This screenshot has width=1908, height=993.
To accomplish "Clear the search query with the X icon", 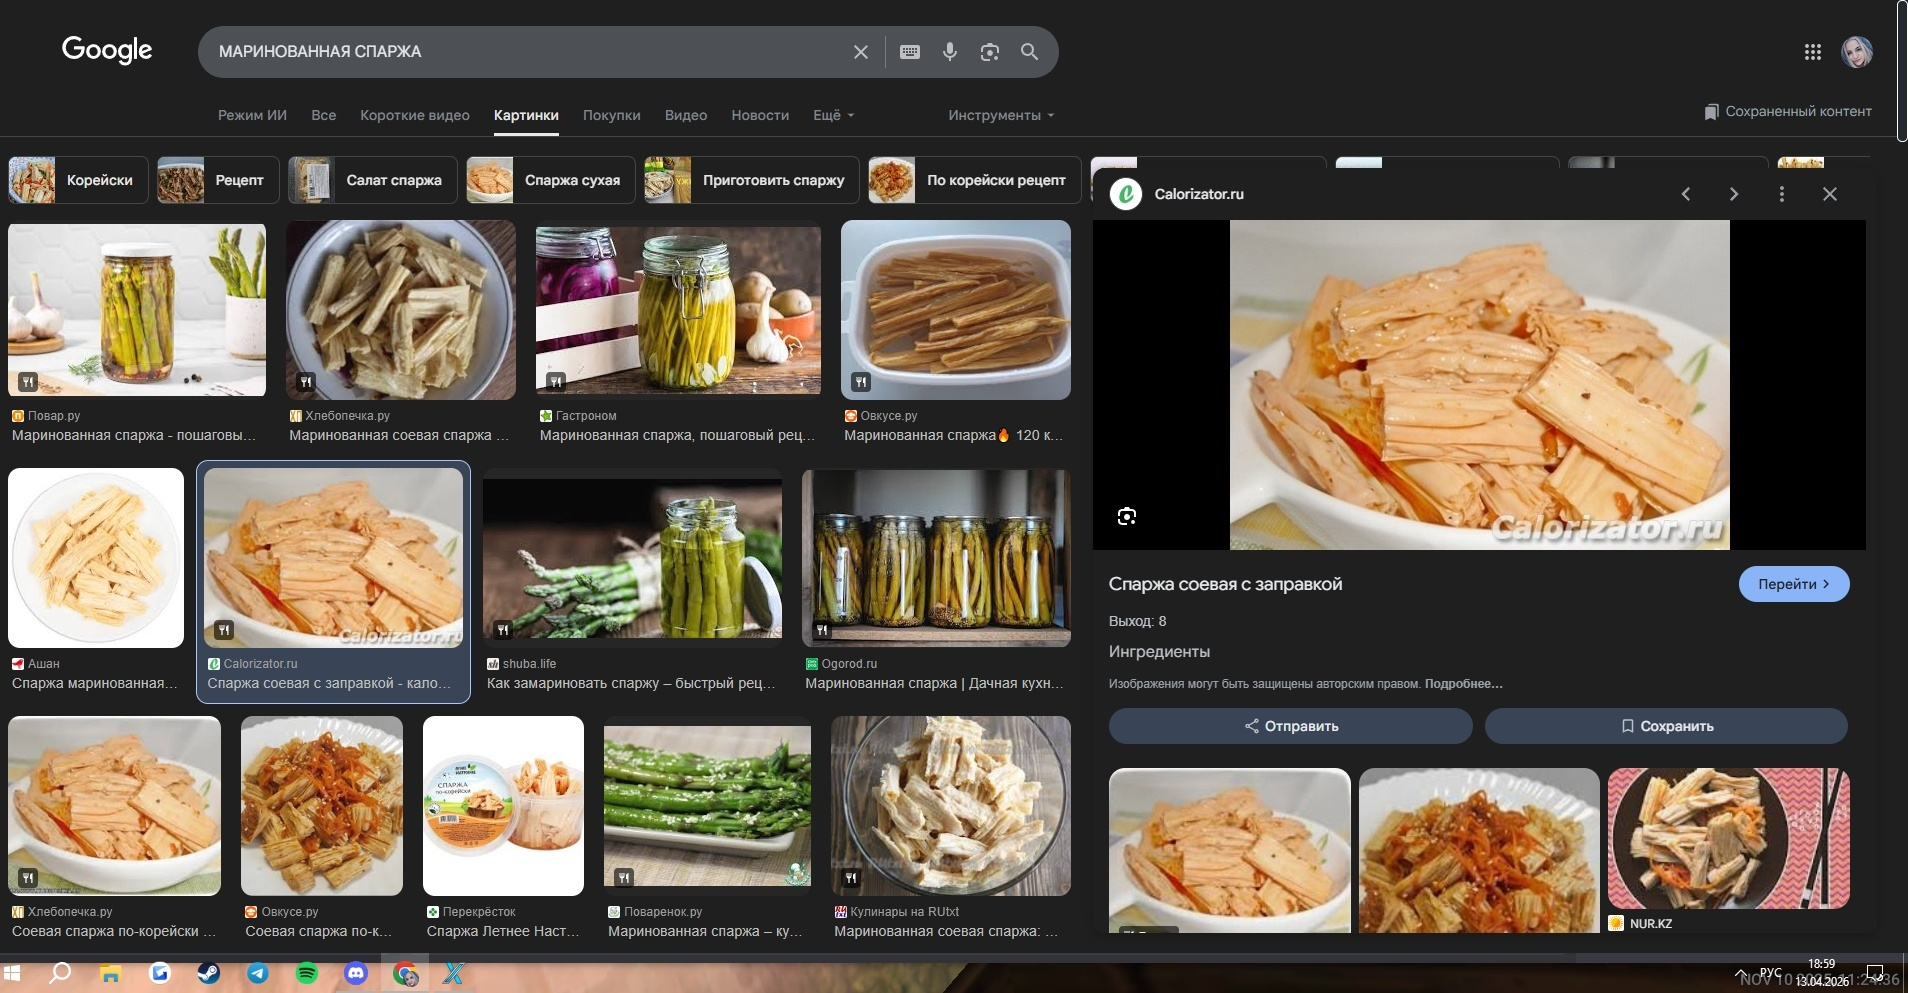I will (x=860, y=52).
